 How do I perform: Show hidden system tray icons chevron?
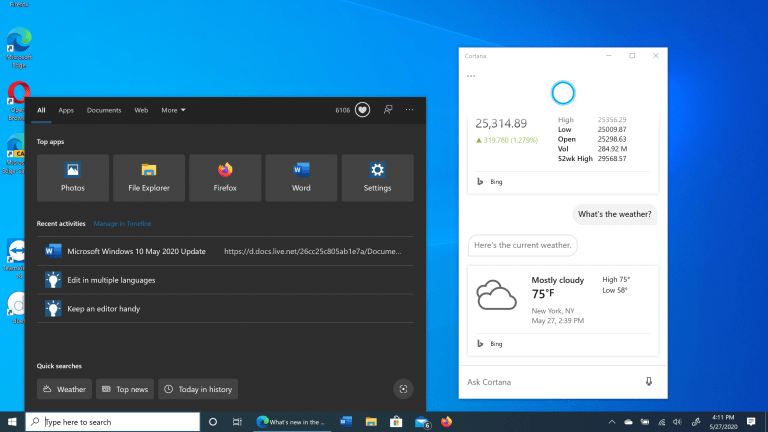612,422
